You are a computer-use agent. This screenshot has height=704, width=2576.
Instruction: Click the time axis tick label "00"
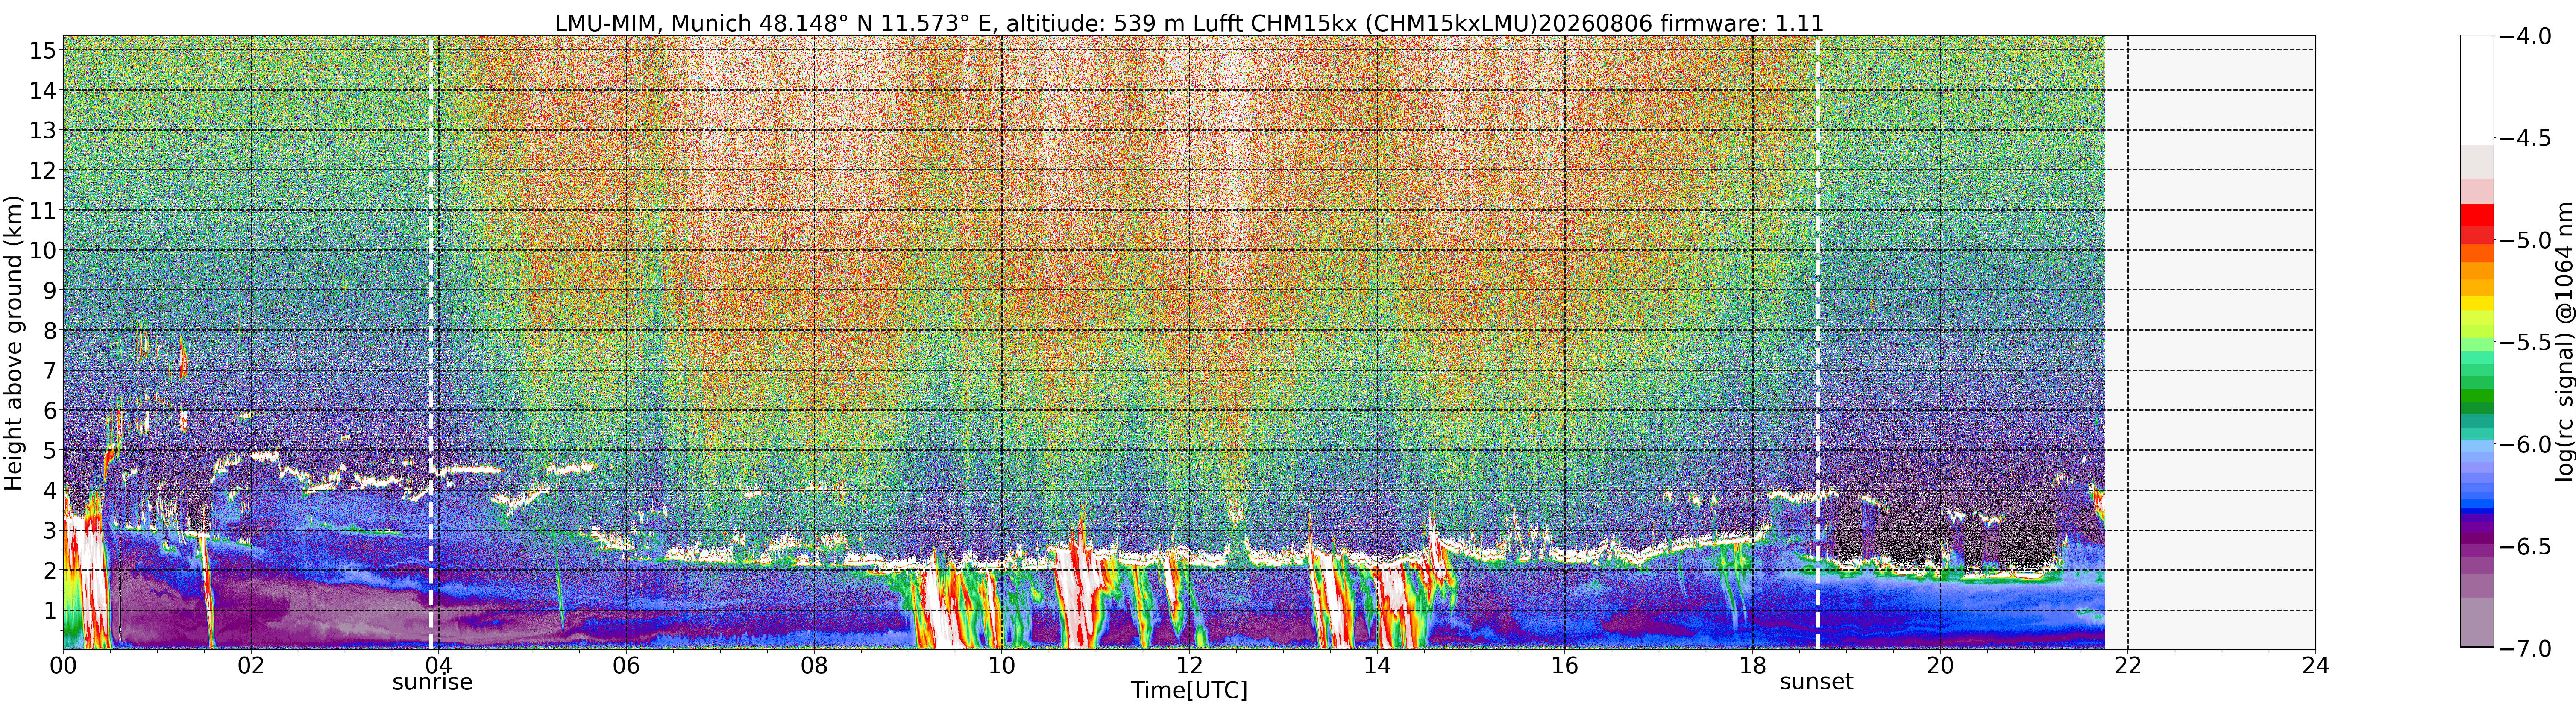63,666
